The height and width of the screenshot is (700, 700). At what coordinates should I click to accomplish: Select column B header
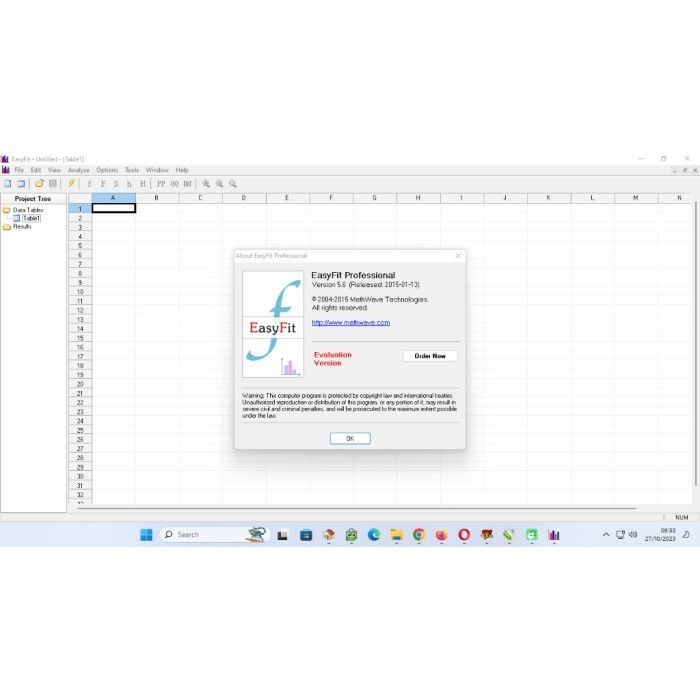pyautogui.click(x=157, y=198)
